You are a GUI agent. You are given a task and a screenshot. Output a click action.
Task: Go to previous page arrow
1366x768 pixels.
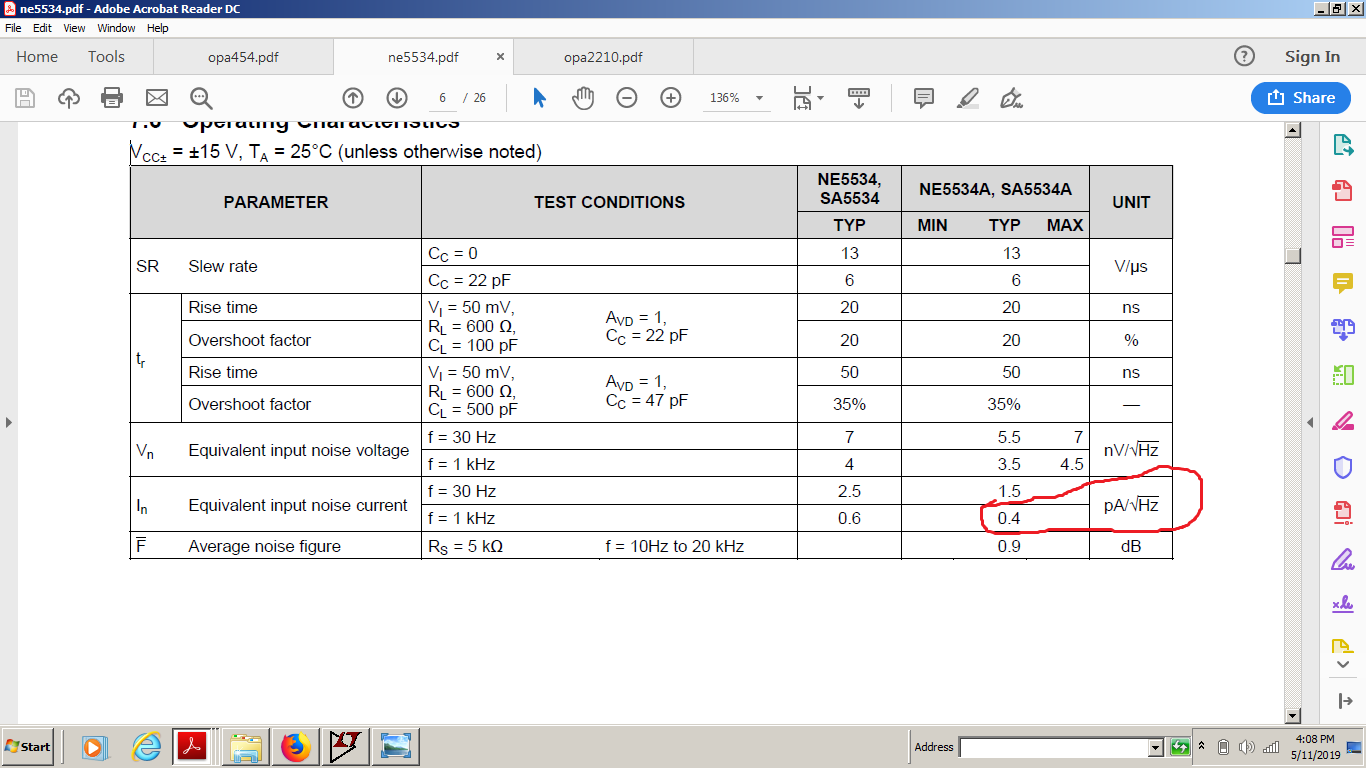352,98
